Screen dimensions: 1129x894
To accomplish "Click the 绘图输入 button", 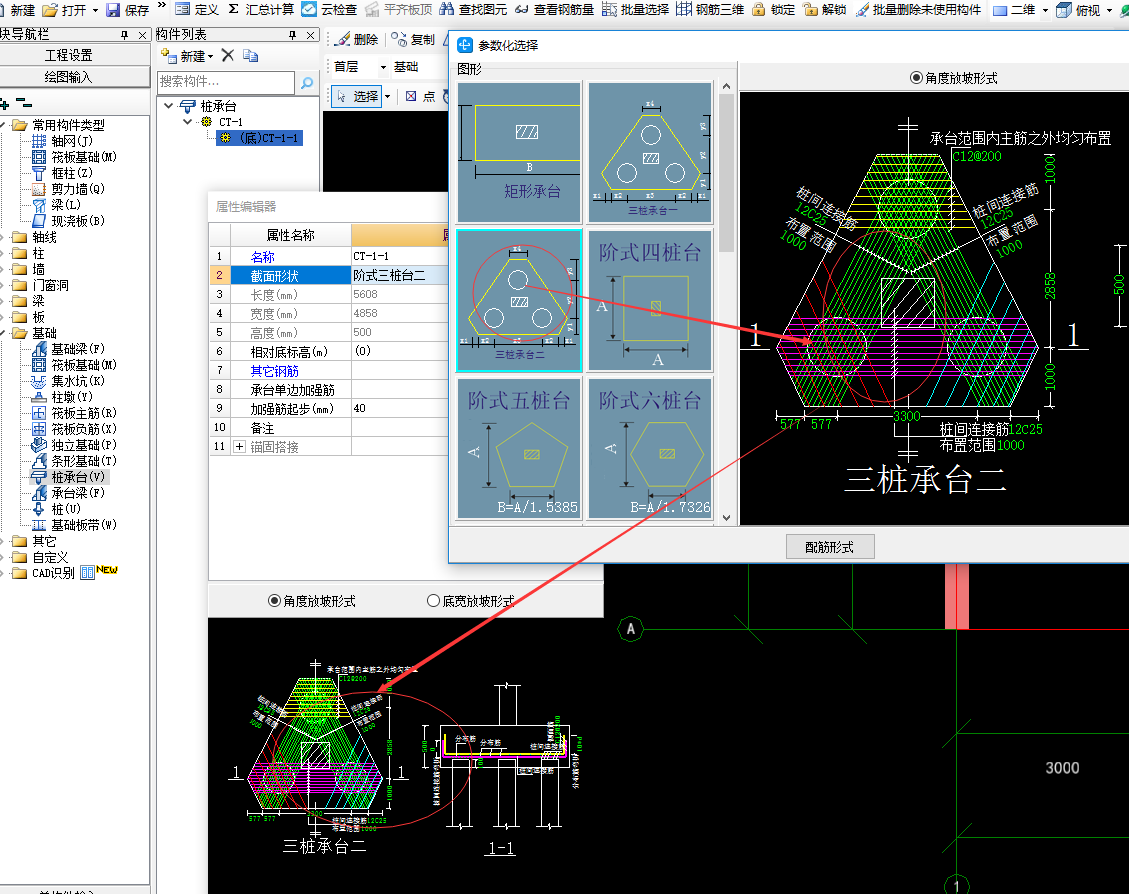I will (x=74, y=77).
